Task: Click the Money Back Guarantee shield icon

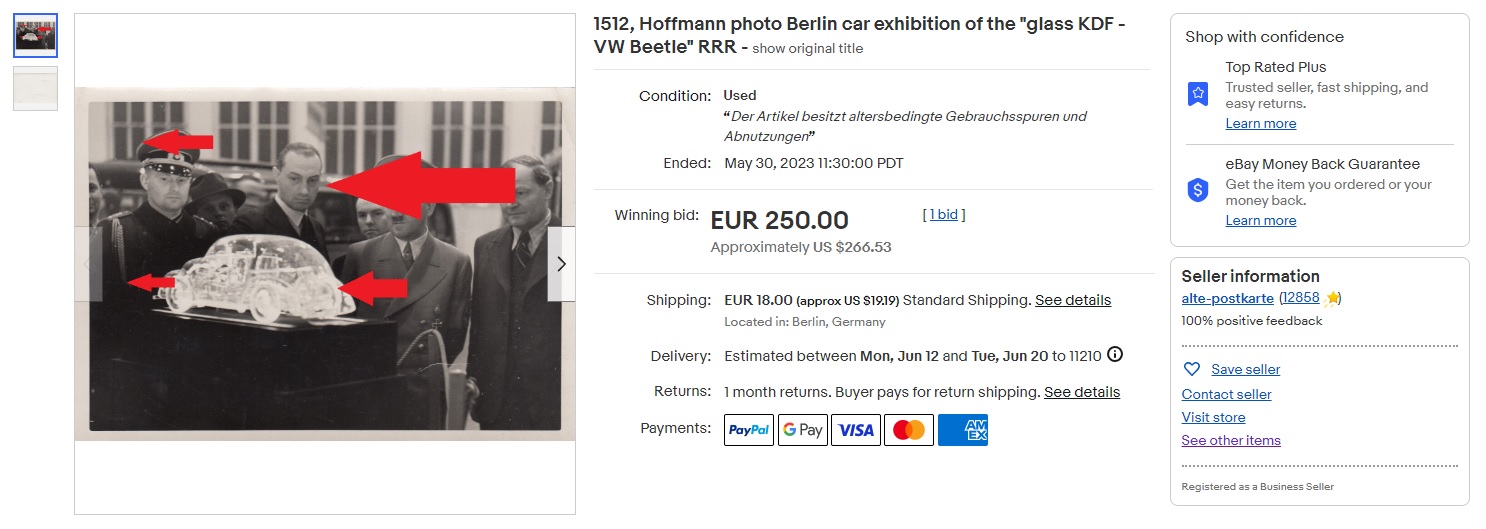Action: click(1198, 190)
